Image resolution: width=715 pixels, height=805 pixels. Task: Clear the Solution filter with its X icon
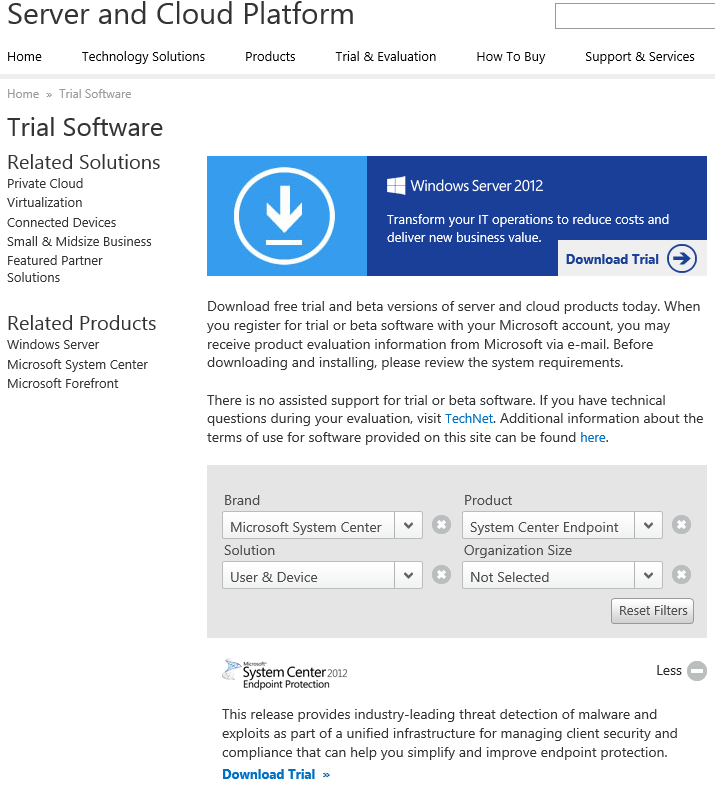tap(441, 574)
